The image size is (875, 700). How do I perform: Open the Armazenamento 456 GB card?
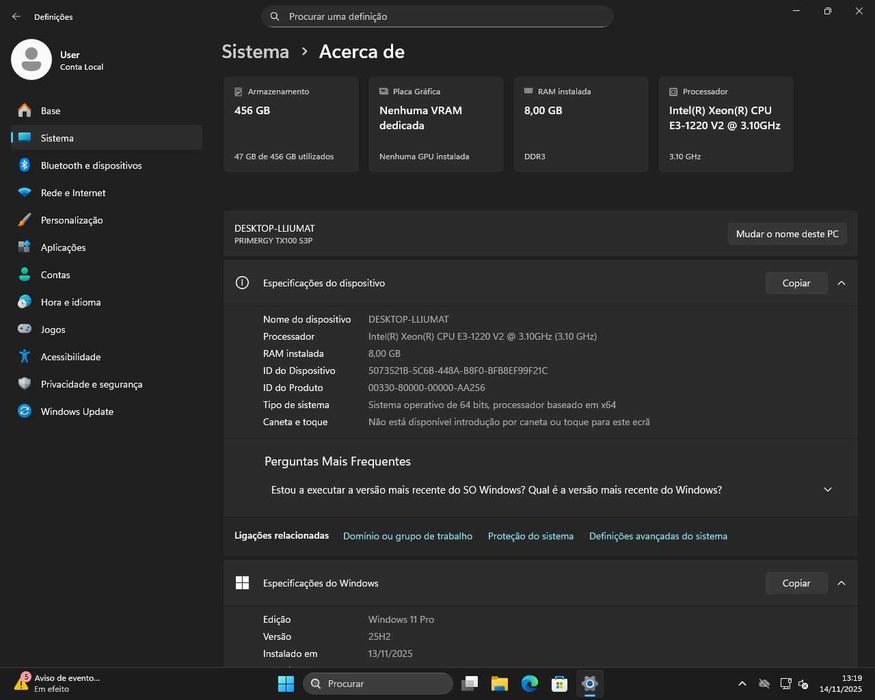pyautogui.click(x=291, y=124)
